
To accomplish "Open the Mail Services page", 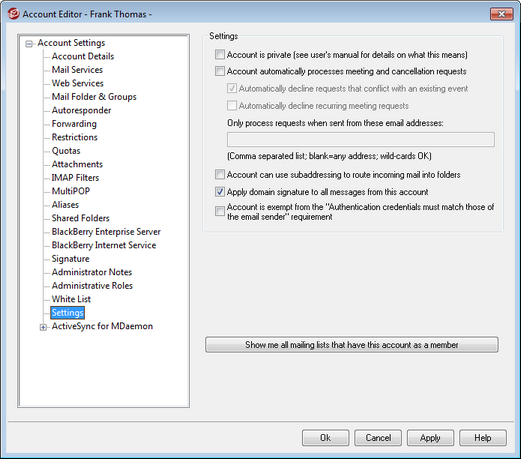I will click(77, 70).
